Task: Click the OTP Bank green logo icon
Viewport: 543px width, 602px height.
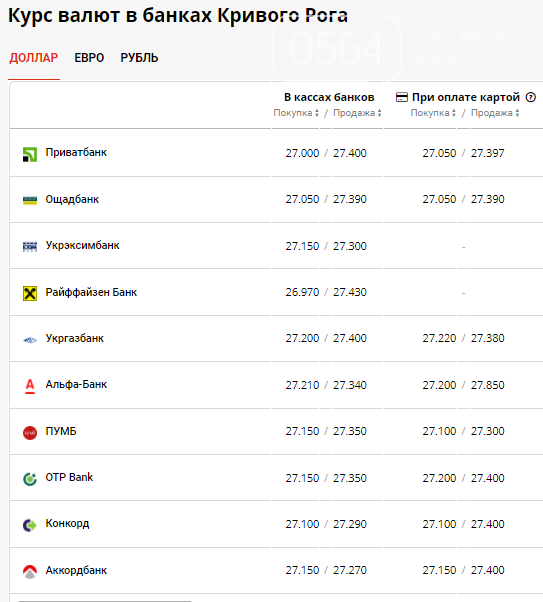Action: click(30, 479)
